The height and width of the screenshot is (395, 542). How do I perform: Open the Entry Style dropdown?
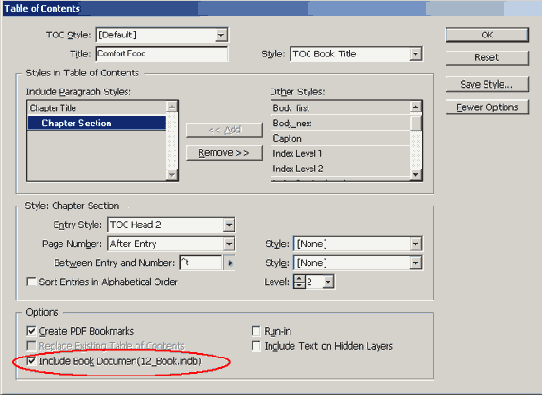pyautogui.click(x=229, y=225)
